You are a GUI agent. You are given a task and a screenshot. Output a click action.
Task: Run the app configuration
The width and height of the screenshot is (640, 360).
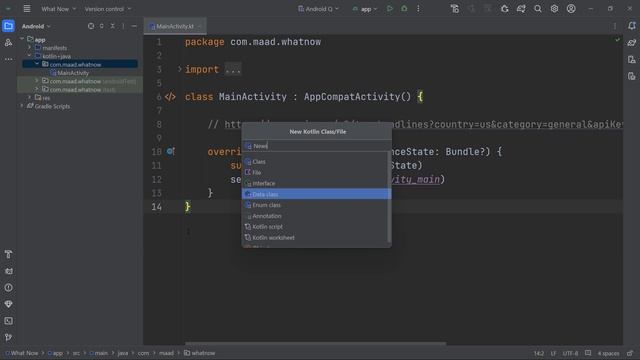click(390, 9)
